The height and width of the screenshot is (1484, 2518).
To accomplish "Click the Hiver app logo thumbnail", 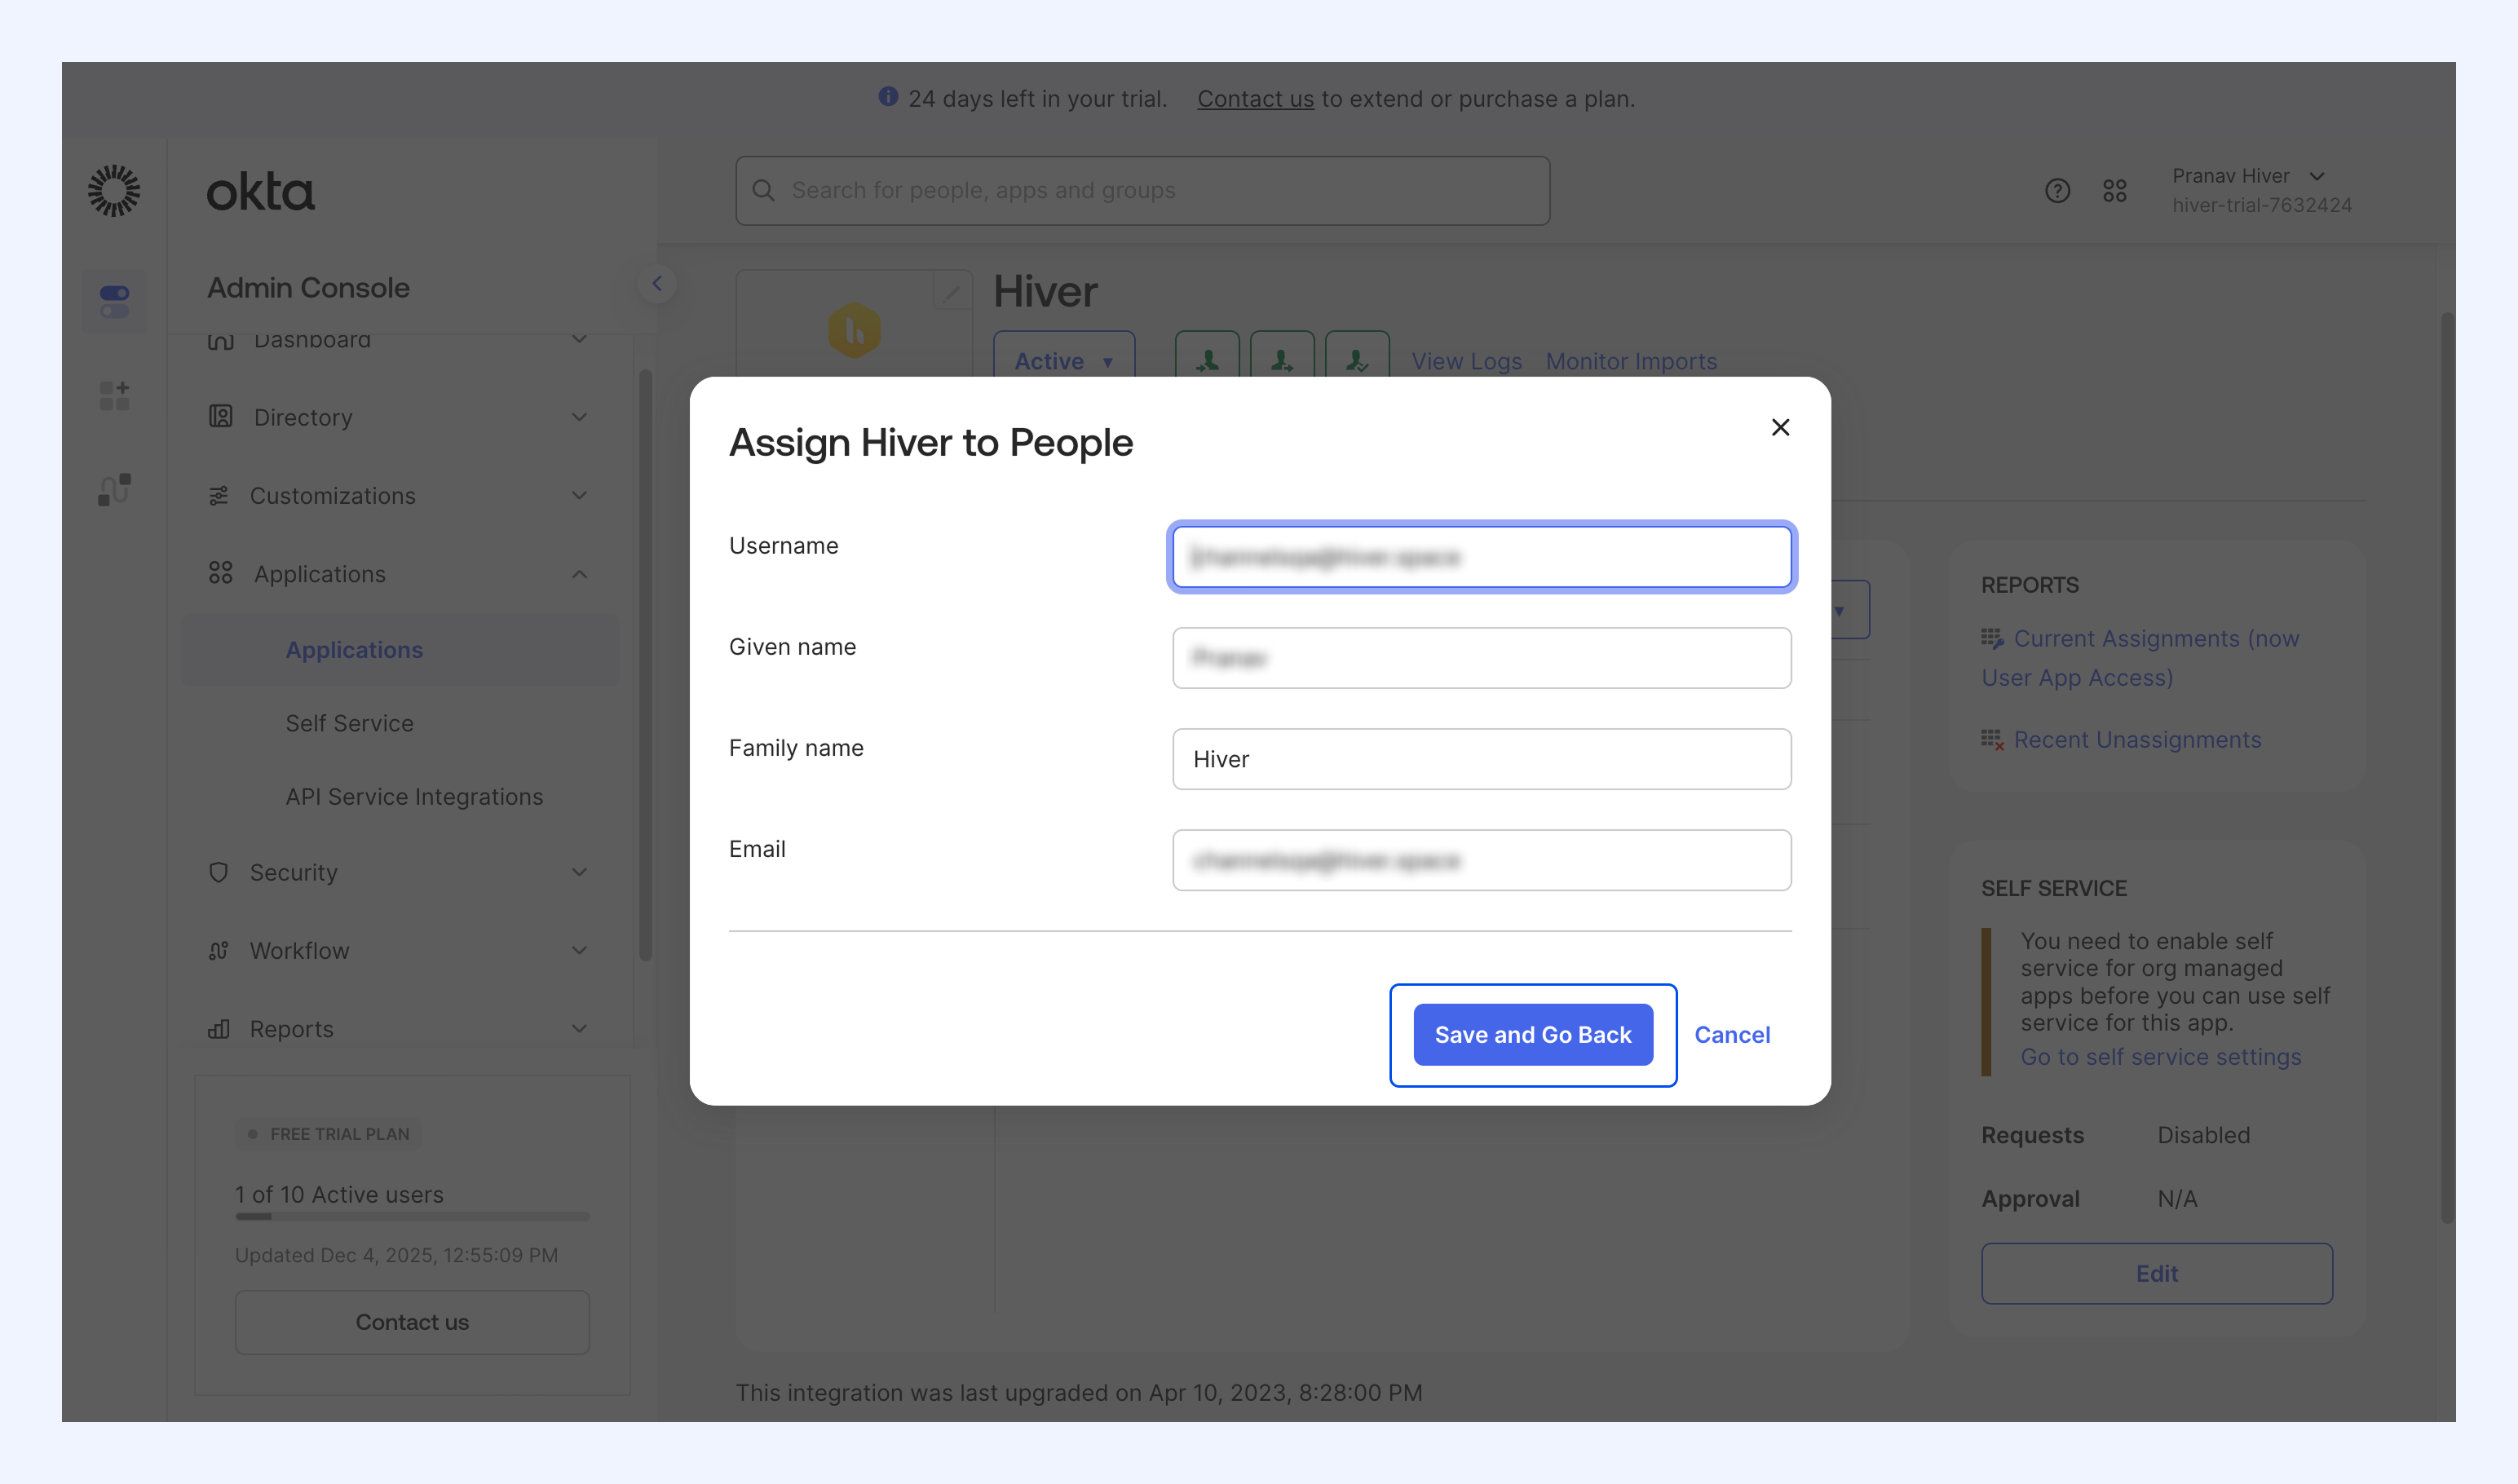I will [x=854, y=330].
